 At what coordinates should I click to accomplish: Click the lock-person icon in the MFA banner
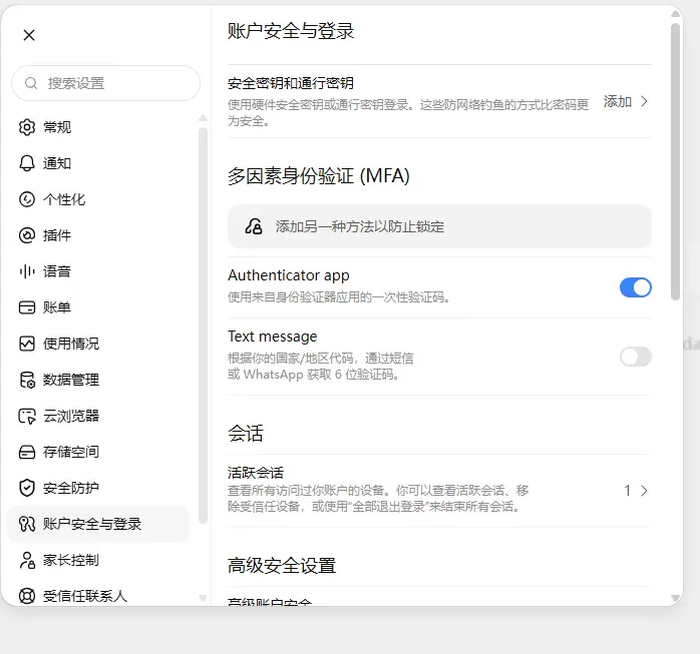pos(254,226)
